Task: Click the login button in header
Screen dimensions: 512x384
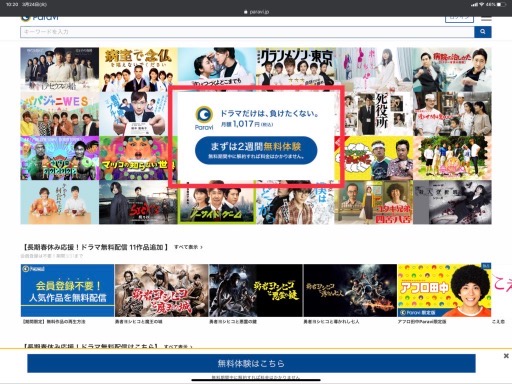Action: [459, 19]
